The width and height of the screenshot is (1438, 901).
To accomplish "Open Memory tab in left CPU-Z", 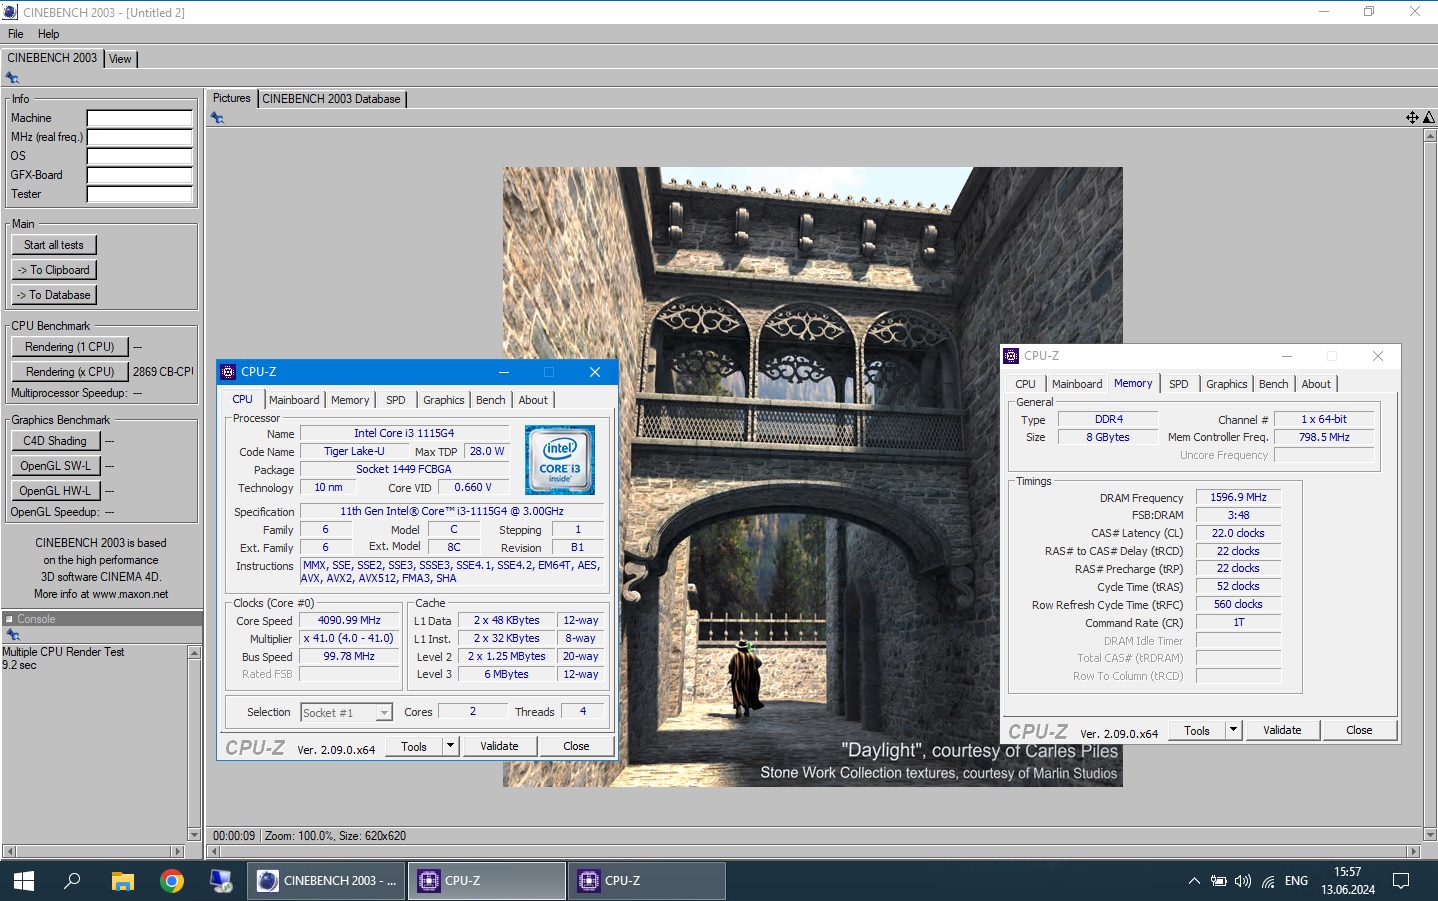I will (x=350, y=400).
